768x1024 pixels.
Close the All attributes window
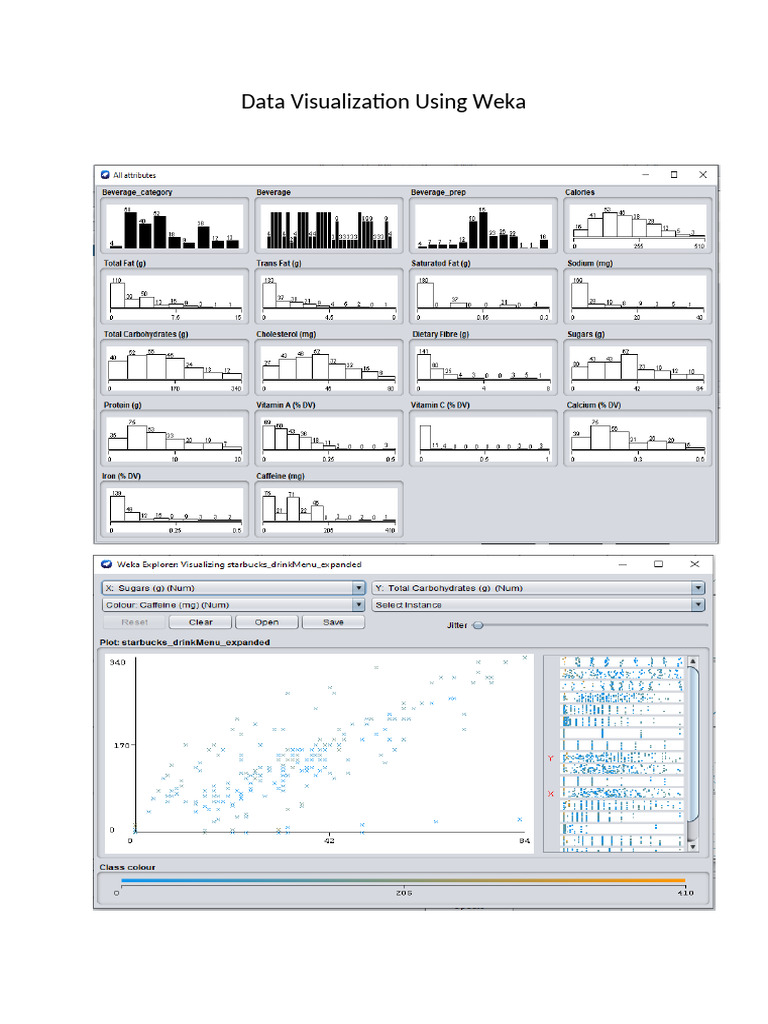coord(703,174)
